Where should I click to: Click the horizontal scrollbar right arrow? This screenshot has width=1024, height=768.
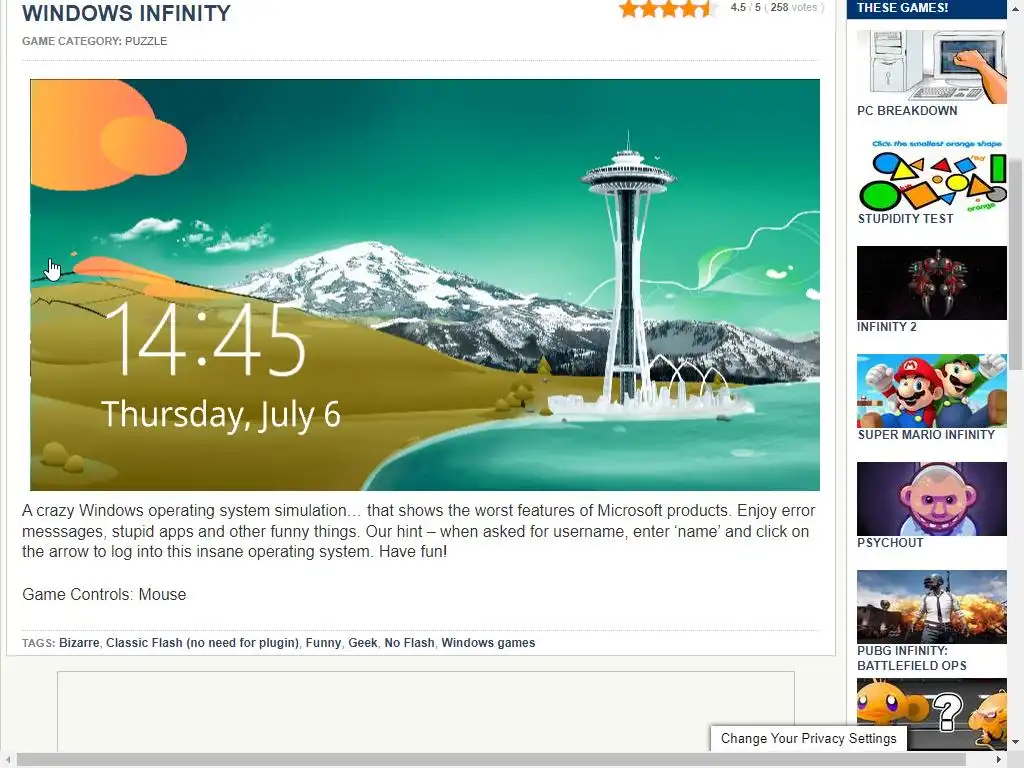[x=999, y=760]
